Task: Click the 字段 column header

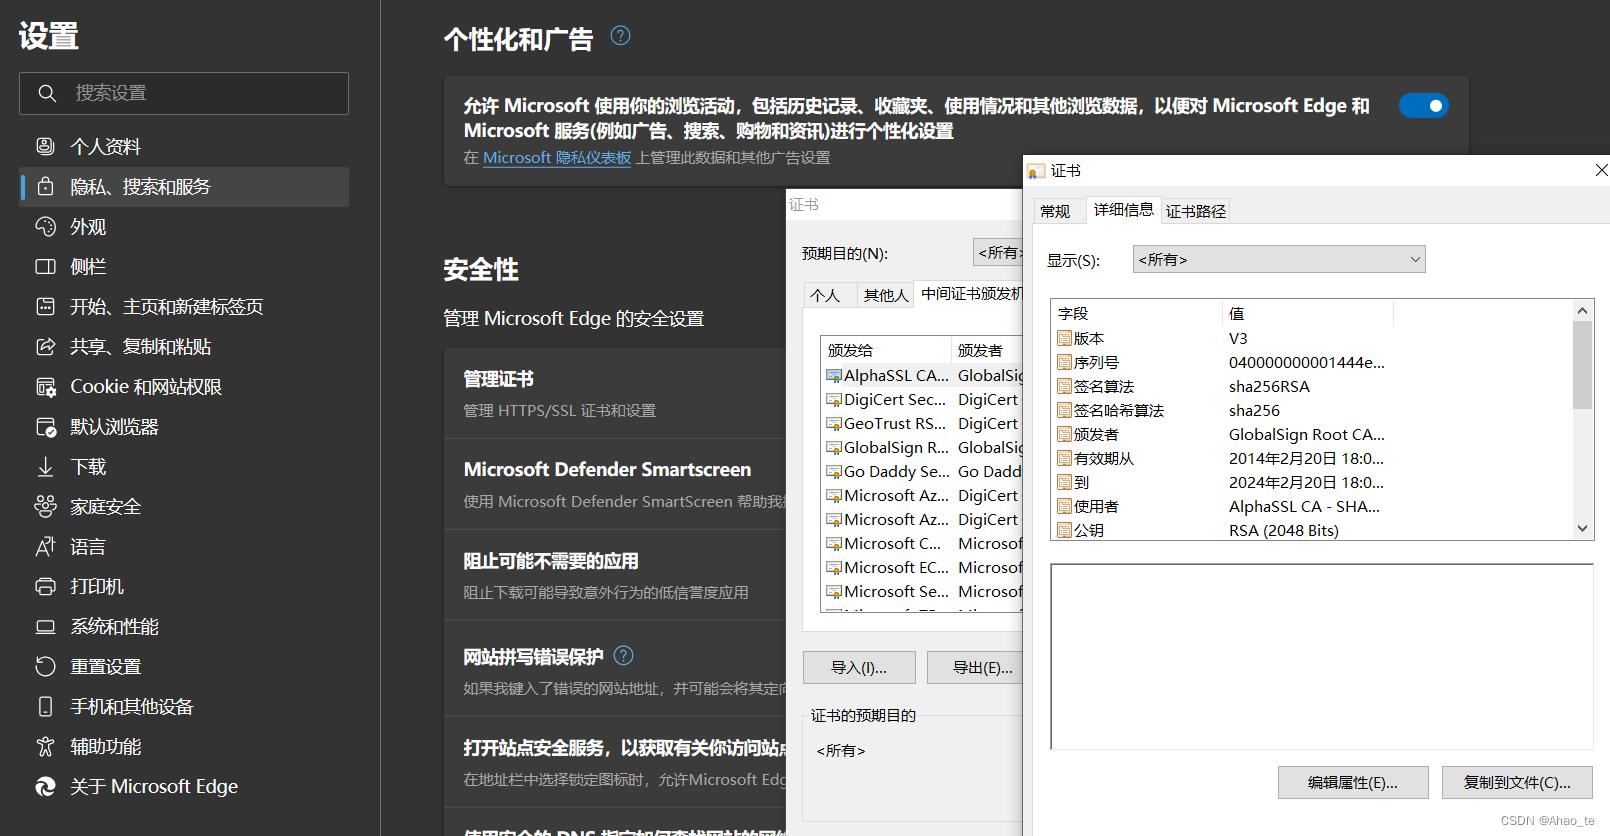Action: [x=1137, y=313]
